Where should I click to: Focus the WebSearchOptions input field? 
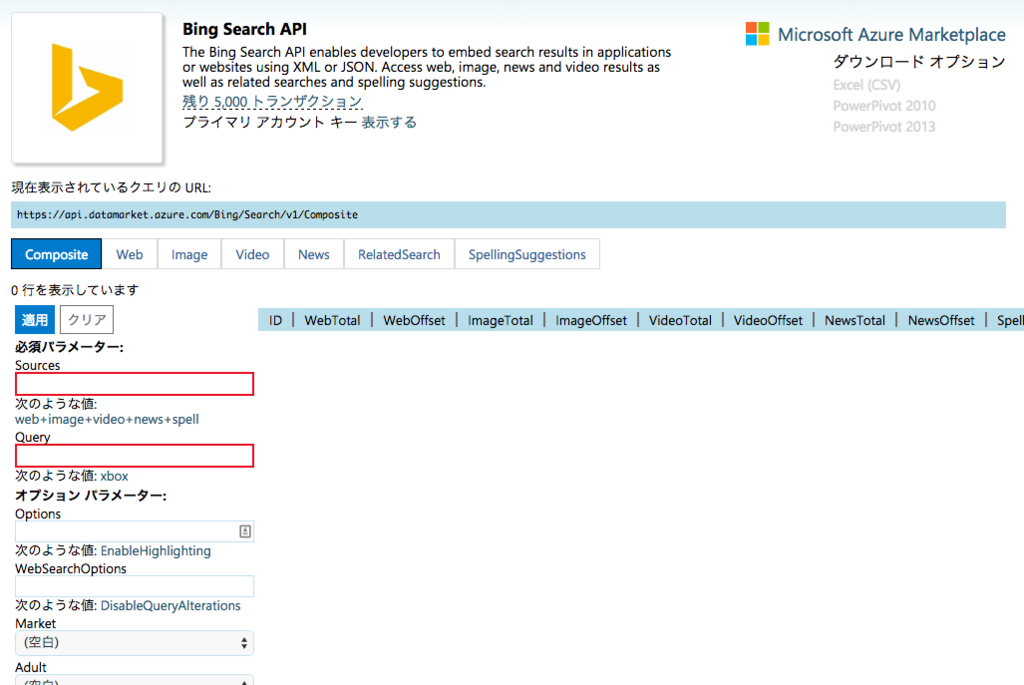point(135,586)
